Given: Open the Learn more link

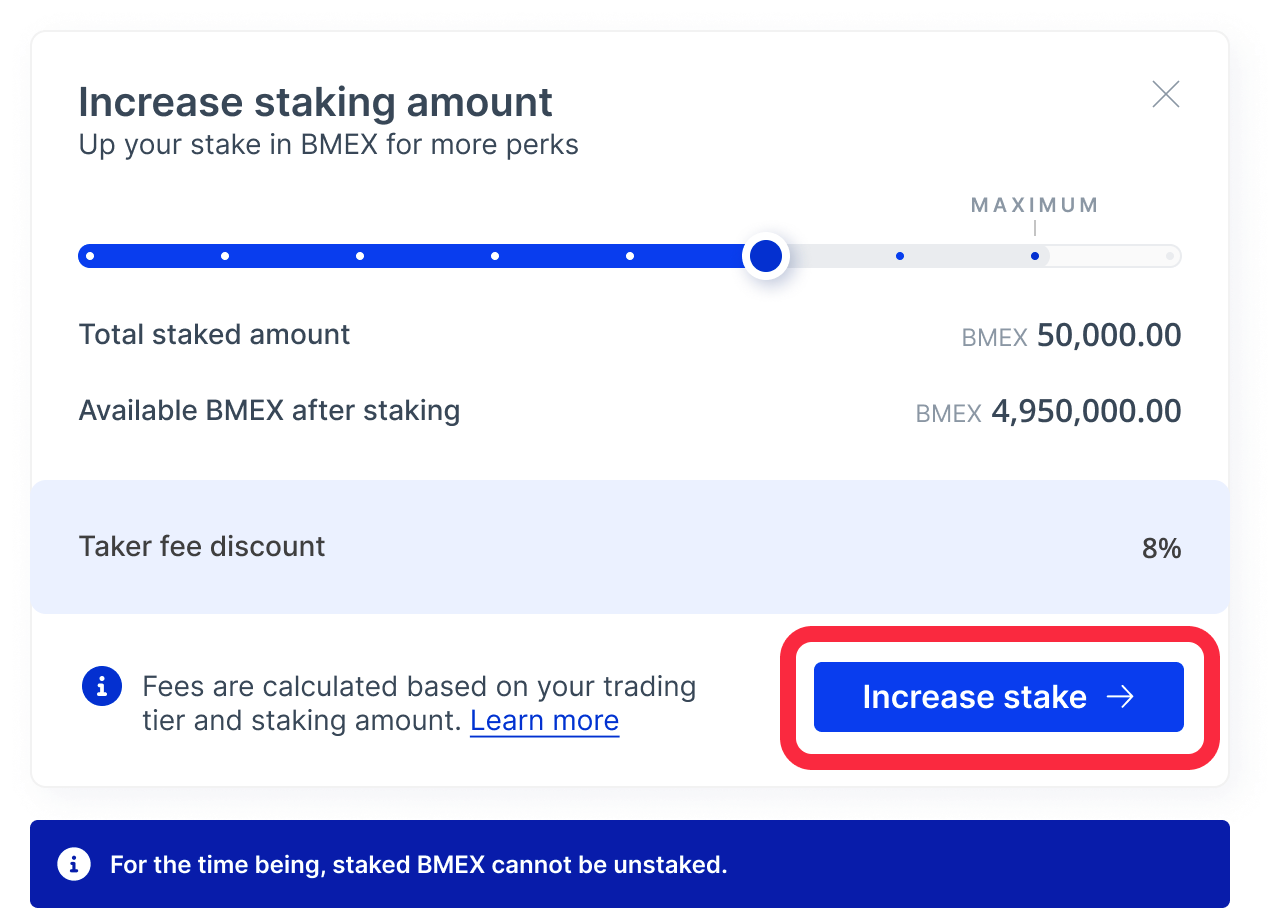Looking at the screenshot, I should (x=544, y=720).
